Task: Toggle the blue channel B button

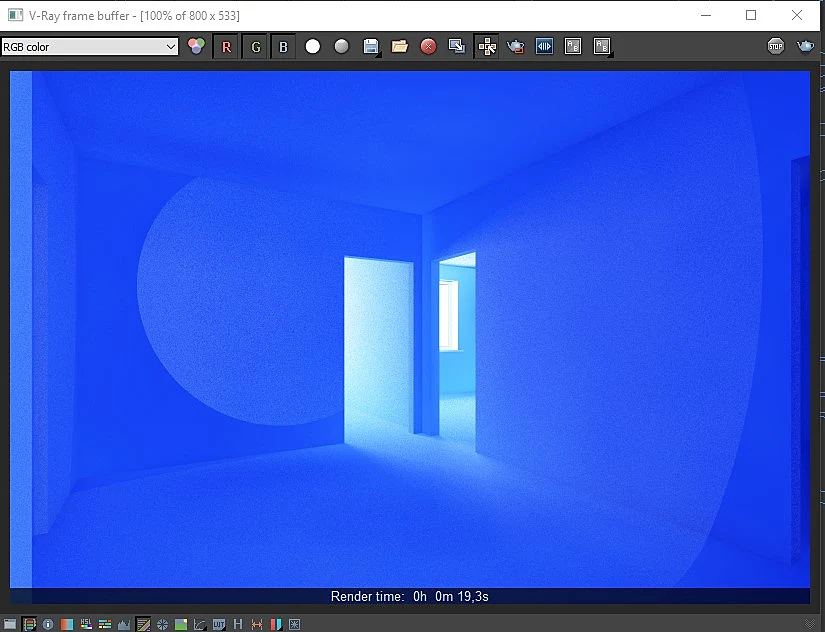Action: point(283,47)
